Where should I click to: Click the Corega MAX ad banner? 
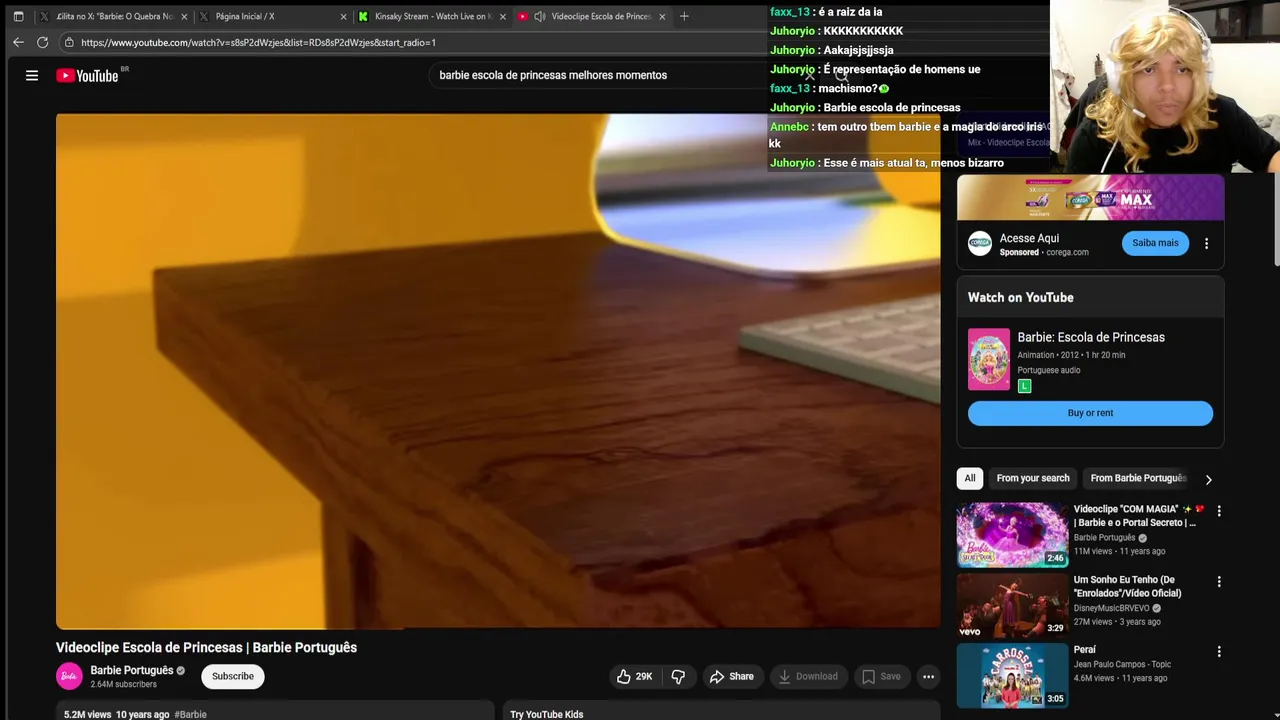pyautogui.click(x=1090, y=198)
